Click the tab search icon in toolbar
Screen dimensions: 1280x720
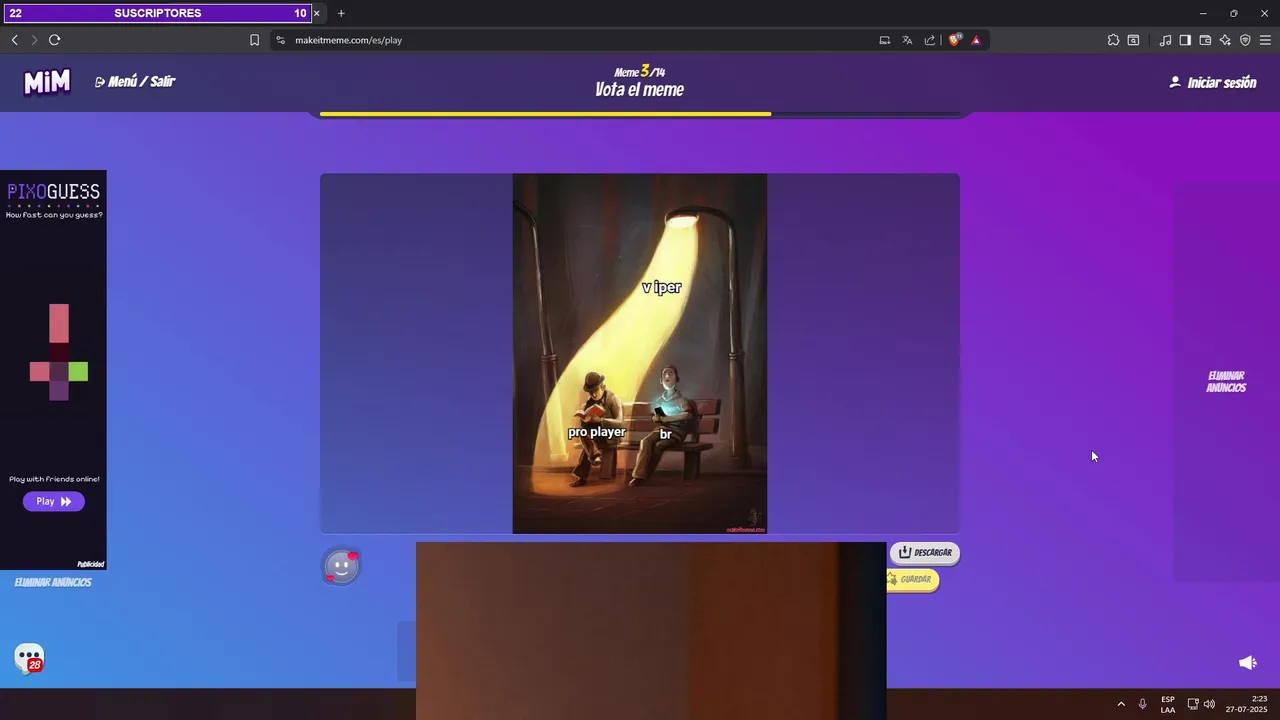[1133, 40]
